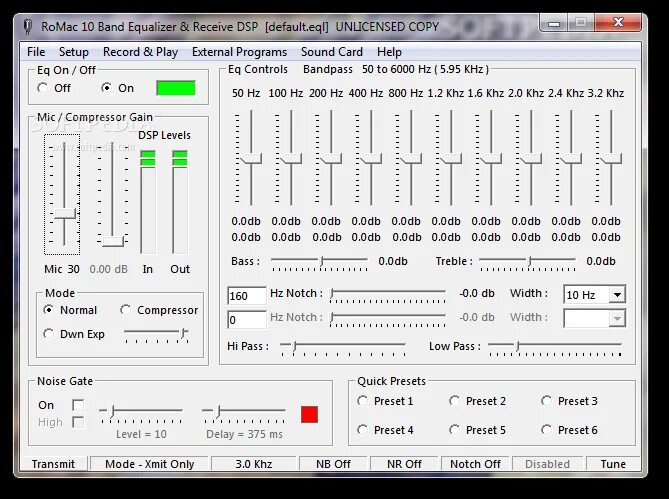Click the 1.6 Khz band slider handle

click(491, 159)
